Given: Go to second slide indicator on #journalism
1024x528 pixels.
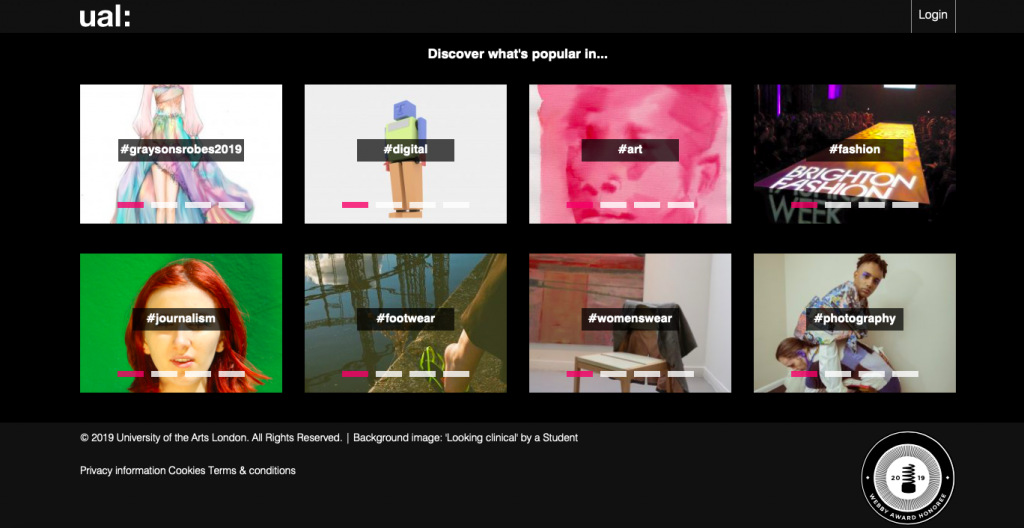Looking at the screenshot, I should pos(164,374).
